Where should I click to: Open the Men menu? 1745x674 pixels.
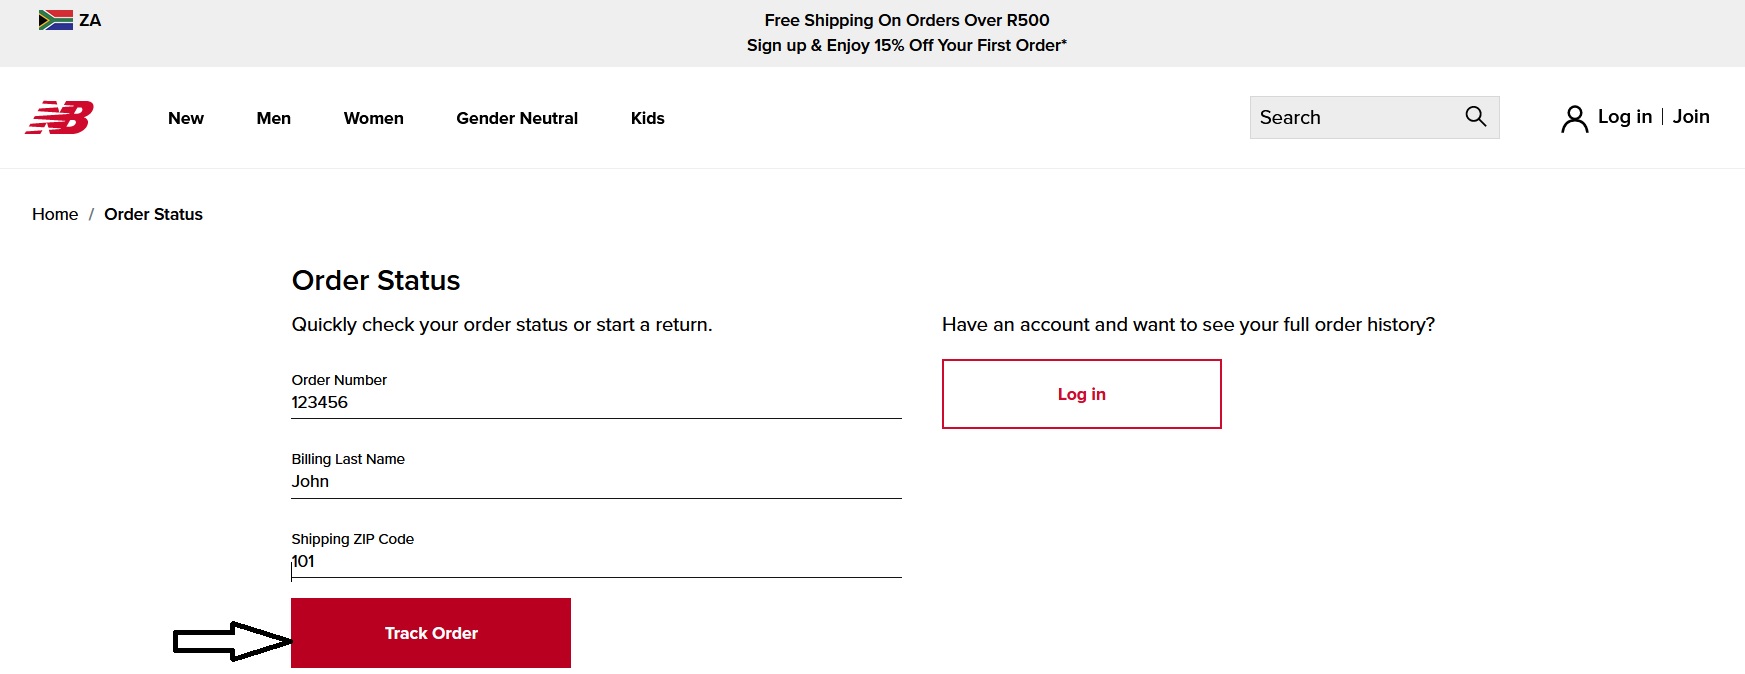(273, 118)
